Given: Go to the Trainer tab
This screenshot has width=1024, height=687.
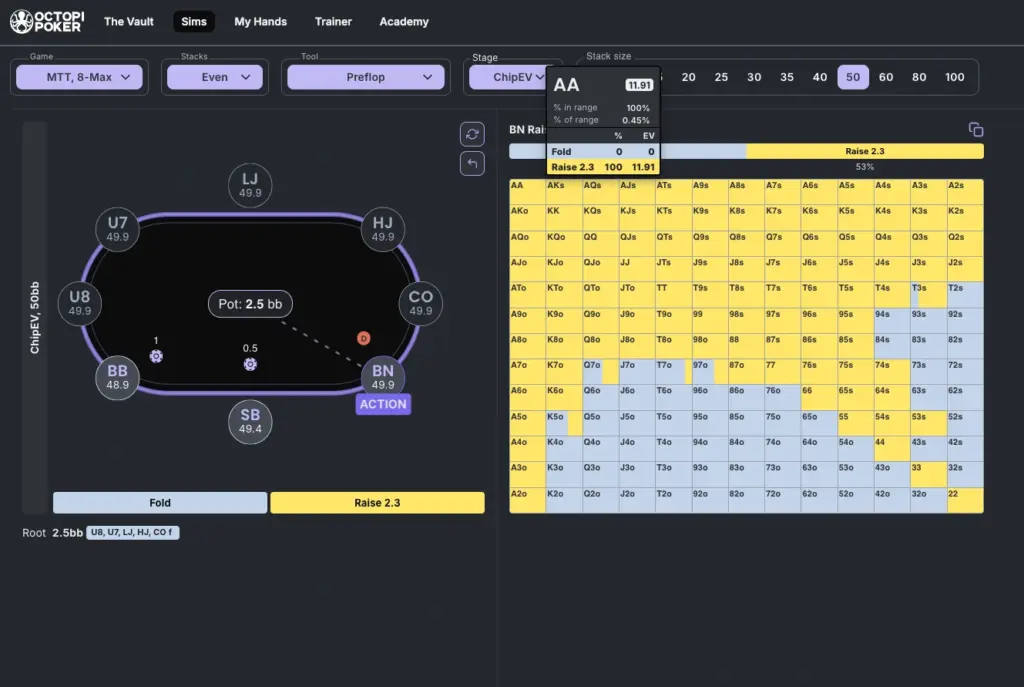Looking at the screenshot, I should point(333,22).
